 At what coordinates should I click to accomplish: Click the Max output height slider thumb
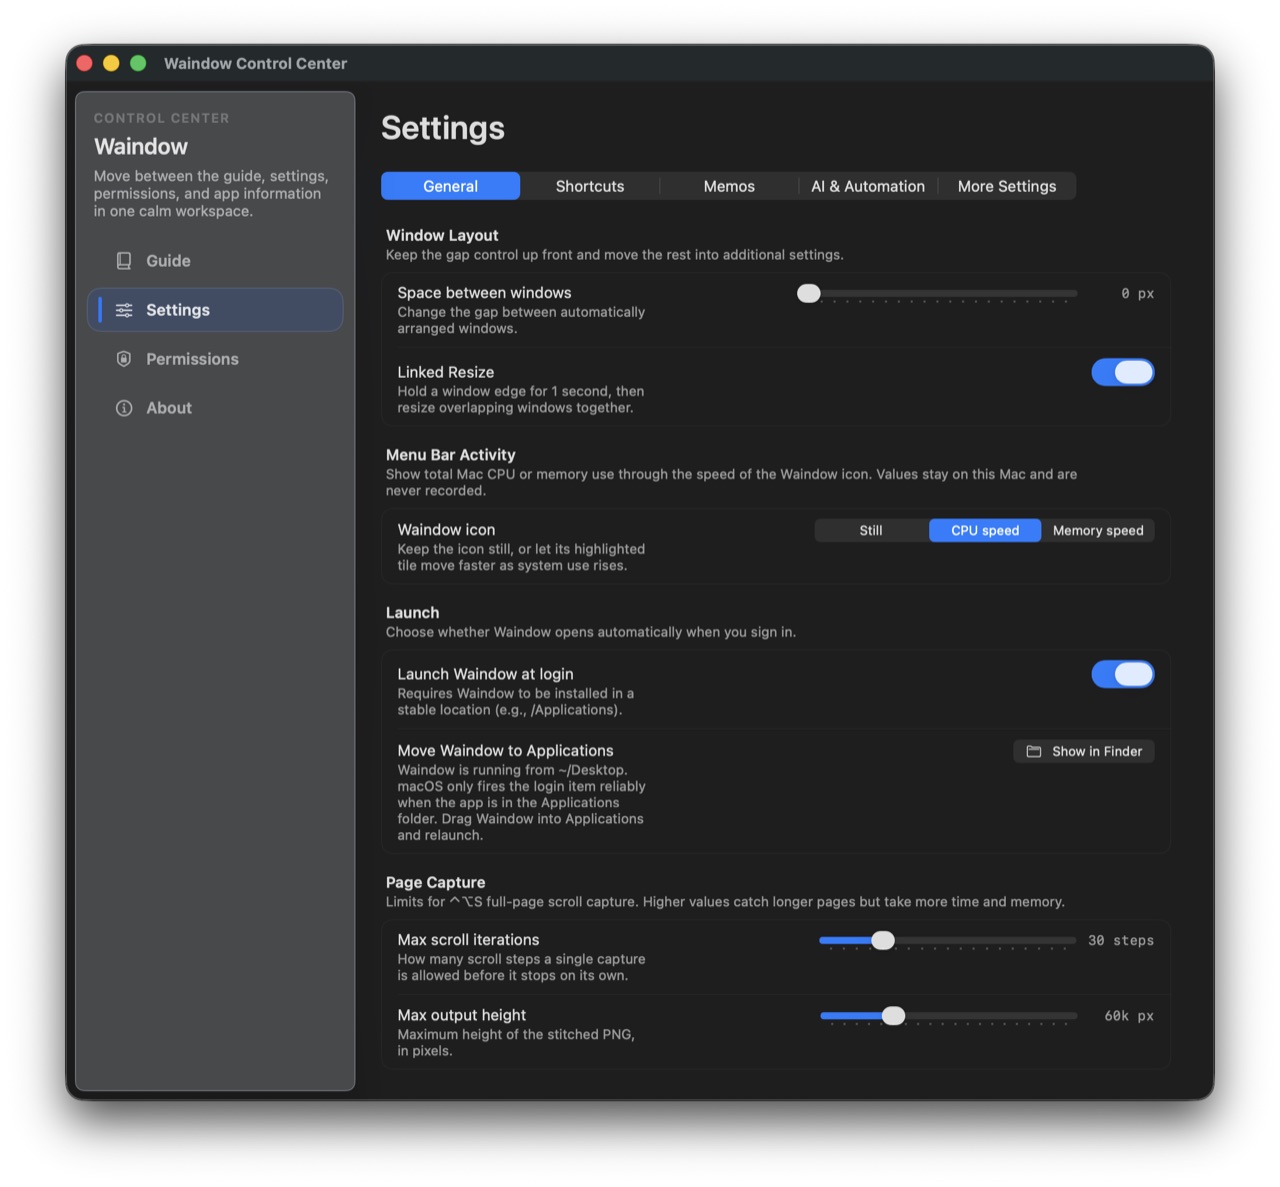[x=894, y=1016]
